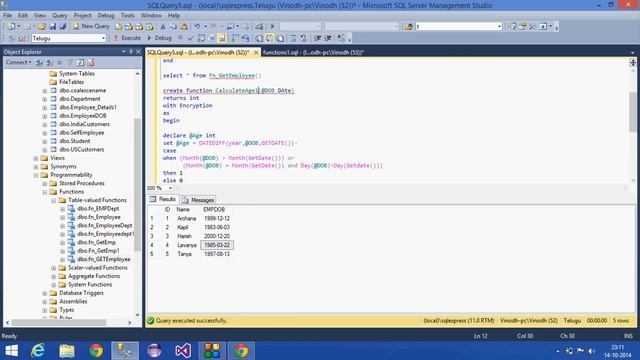The width and height of the screenshot is (640, 360).
Task: Open the find text combo box dropdown
Action: 499,26
